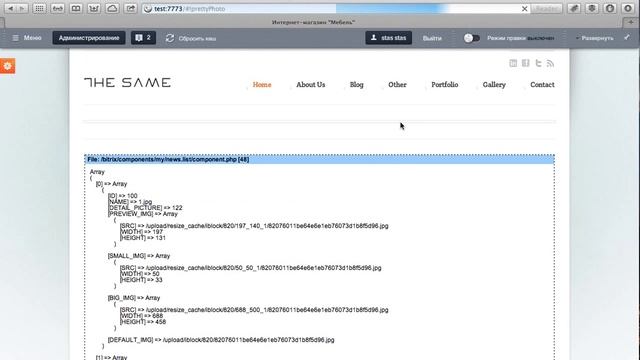
Task: Open notifications badge showing 2
Action: click(143, 38)
